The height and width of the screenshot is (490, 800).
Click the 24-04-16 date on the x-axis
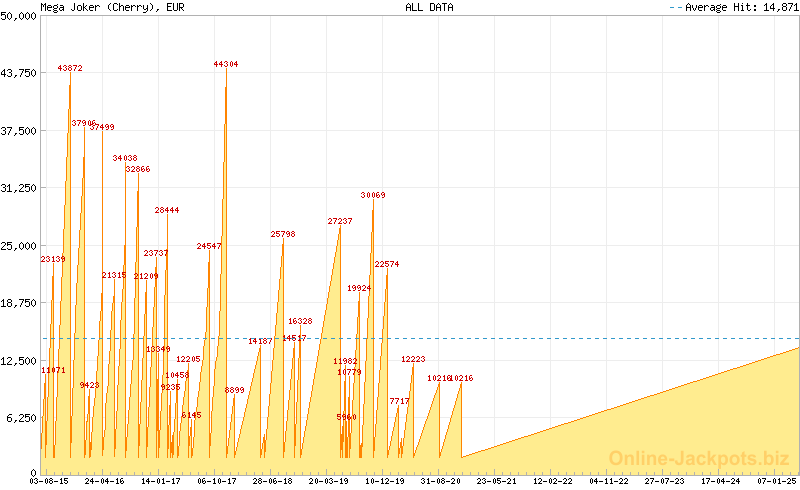105,481
